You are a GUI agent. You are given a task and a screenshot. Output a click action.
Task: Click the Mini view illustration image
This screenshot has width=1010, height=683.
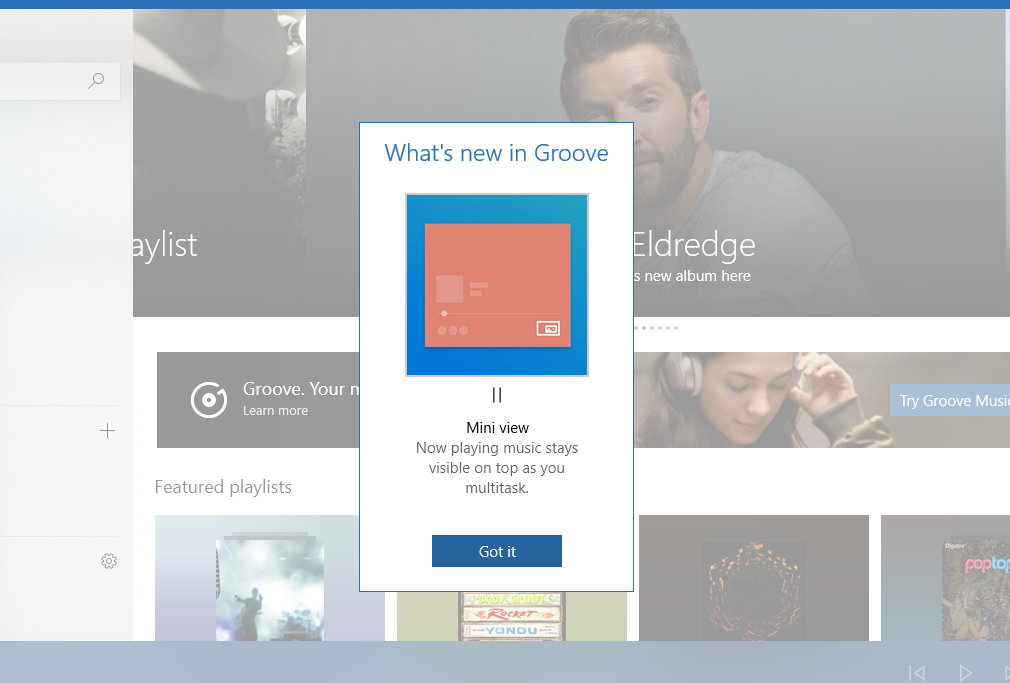[x=497, y=285]
